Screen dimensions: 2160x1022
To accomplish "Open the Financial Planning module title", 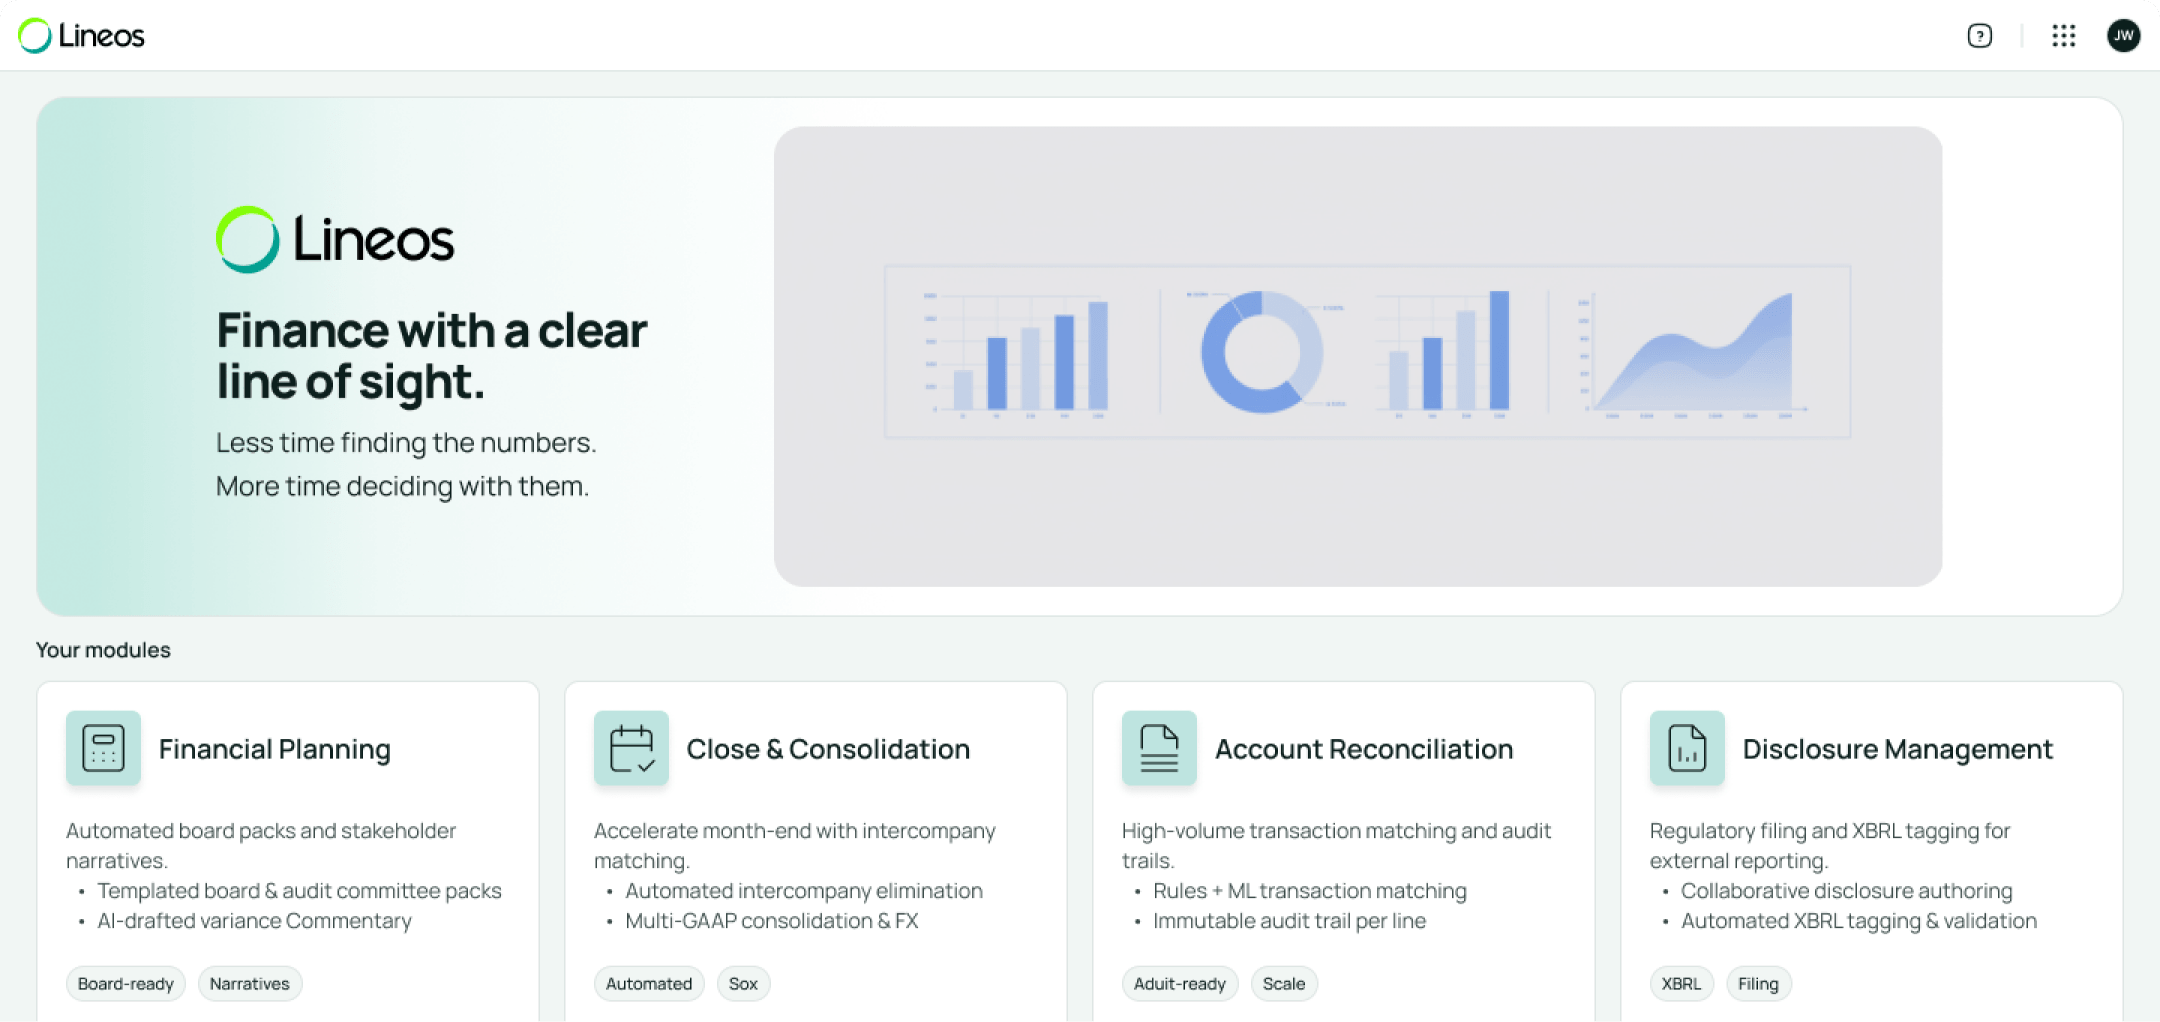I will pos(275,749).
